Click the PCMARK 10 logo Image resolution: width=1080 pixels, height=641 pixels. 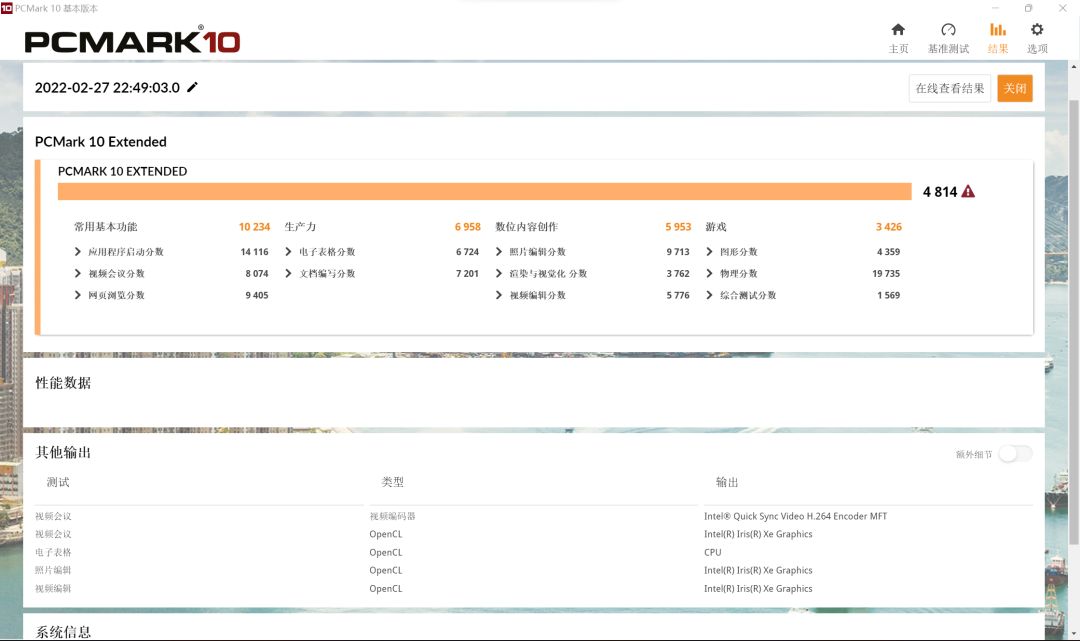[x=132, y=41]
